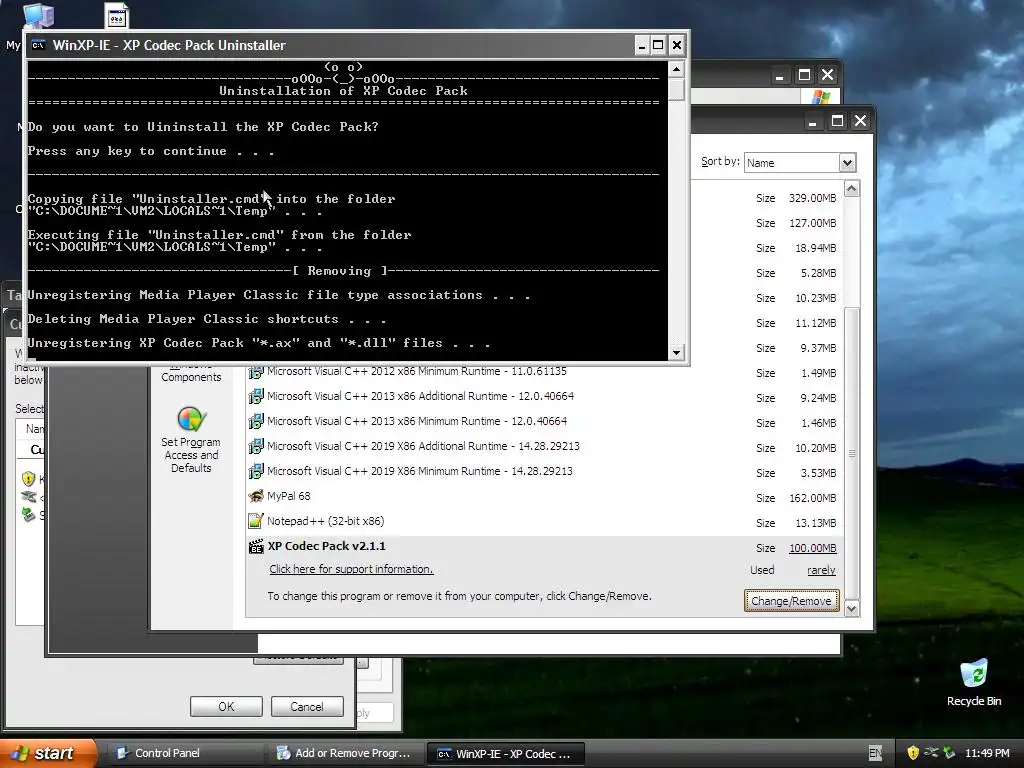Image resolution: width=1024 pixels, height=768 pixels.
Task: Click the MyPal 68 icon
Action: tap(256, 496)
